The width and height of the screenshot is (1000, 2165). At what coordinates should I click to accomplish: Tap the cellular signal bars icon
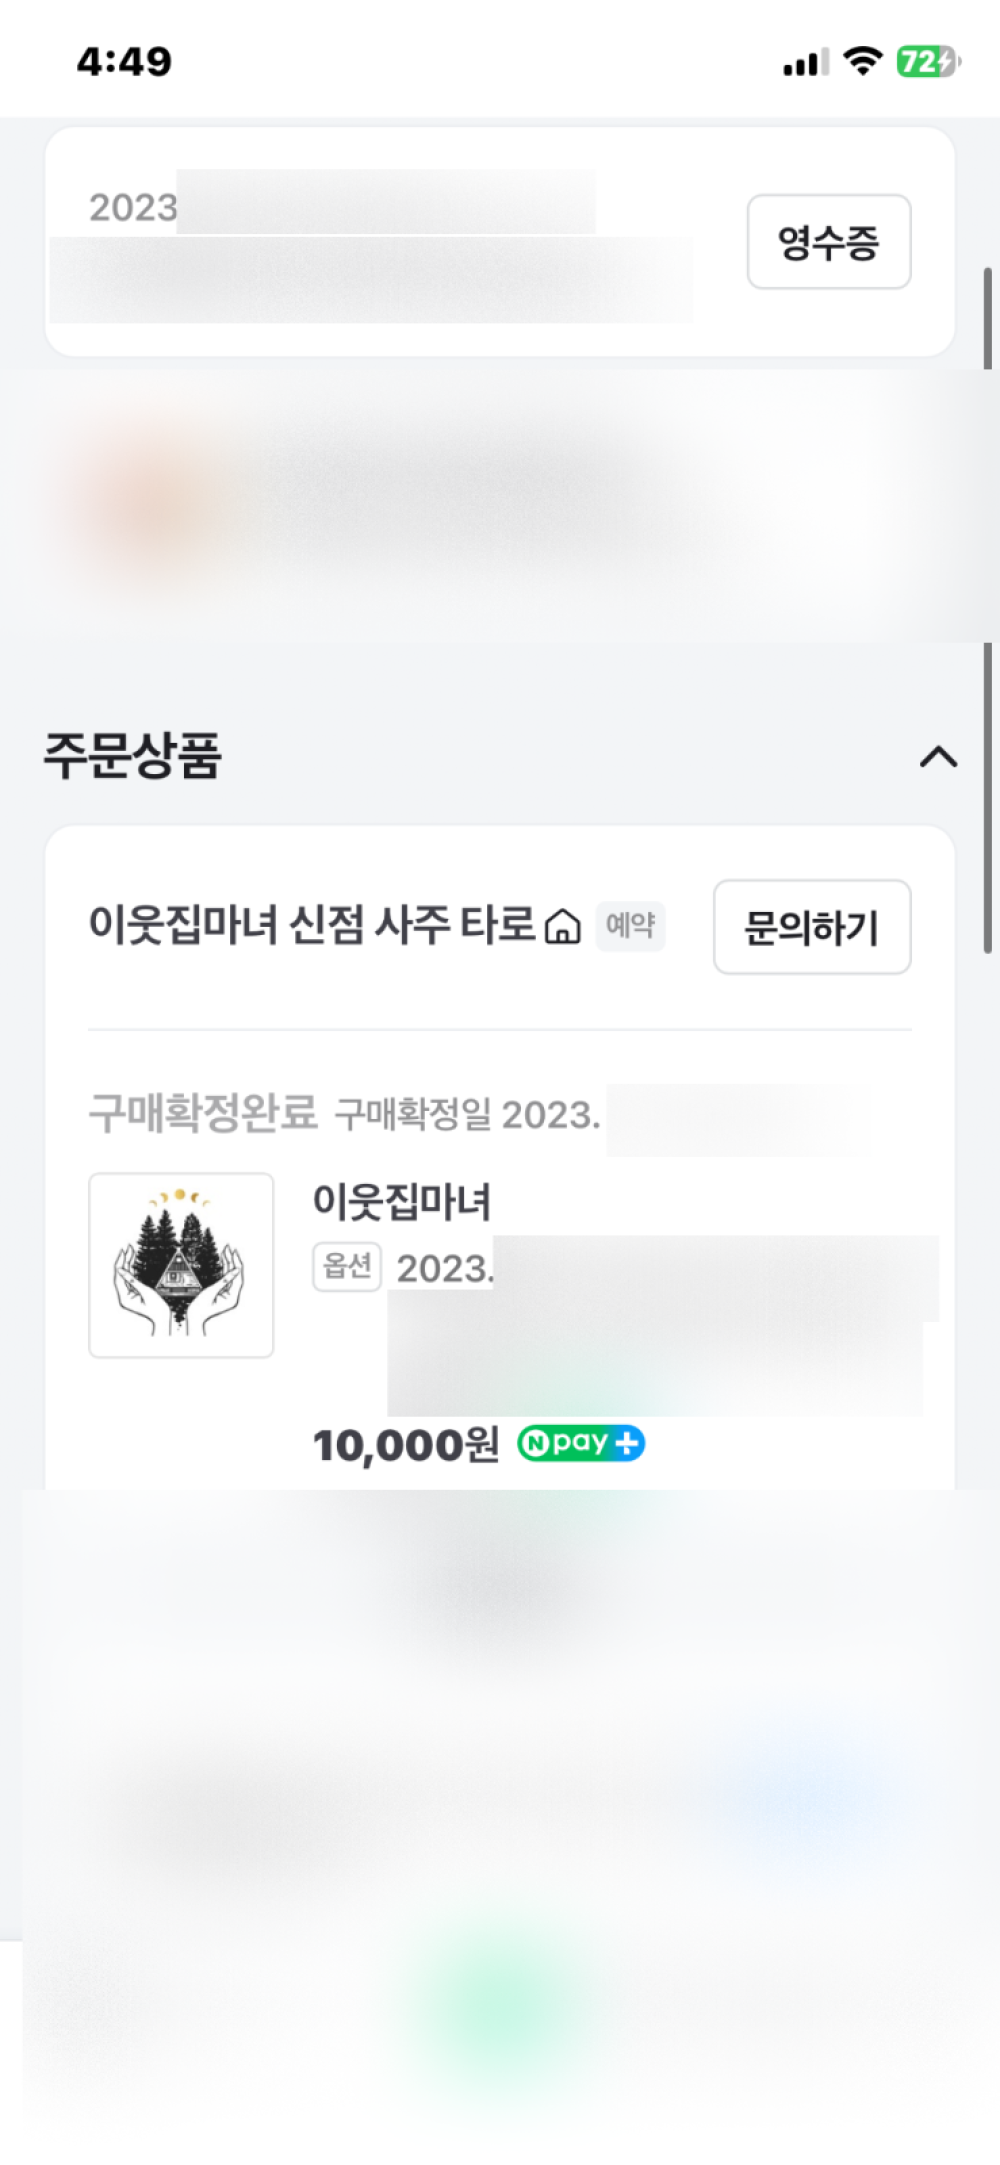805,63
